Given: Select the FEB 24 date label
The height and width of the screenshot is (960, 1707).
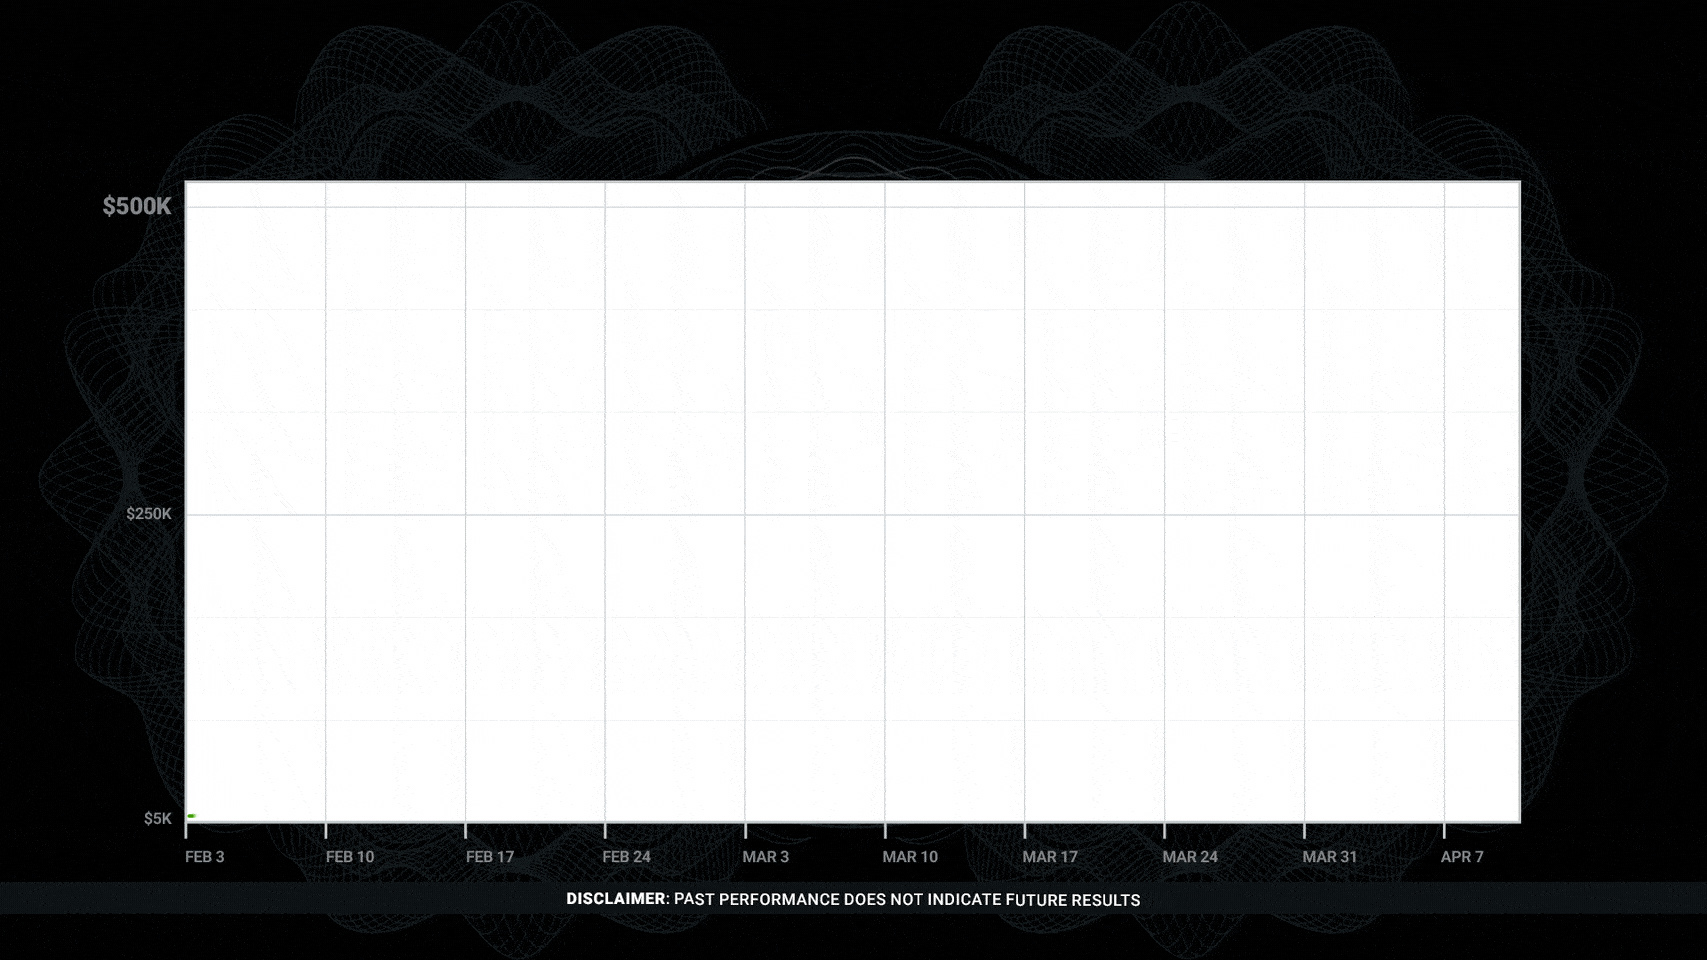Looking at the screenshot, I should coord(627,857).
